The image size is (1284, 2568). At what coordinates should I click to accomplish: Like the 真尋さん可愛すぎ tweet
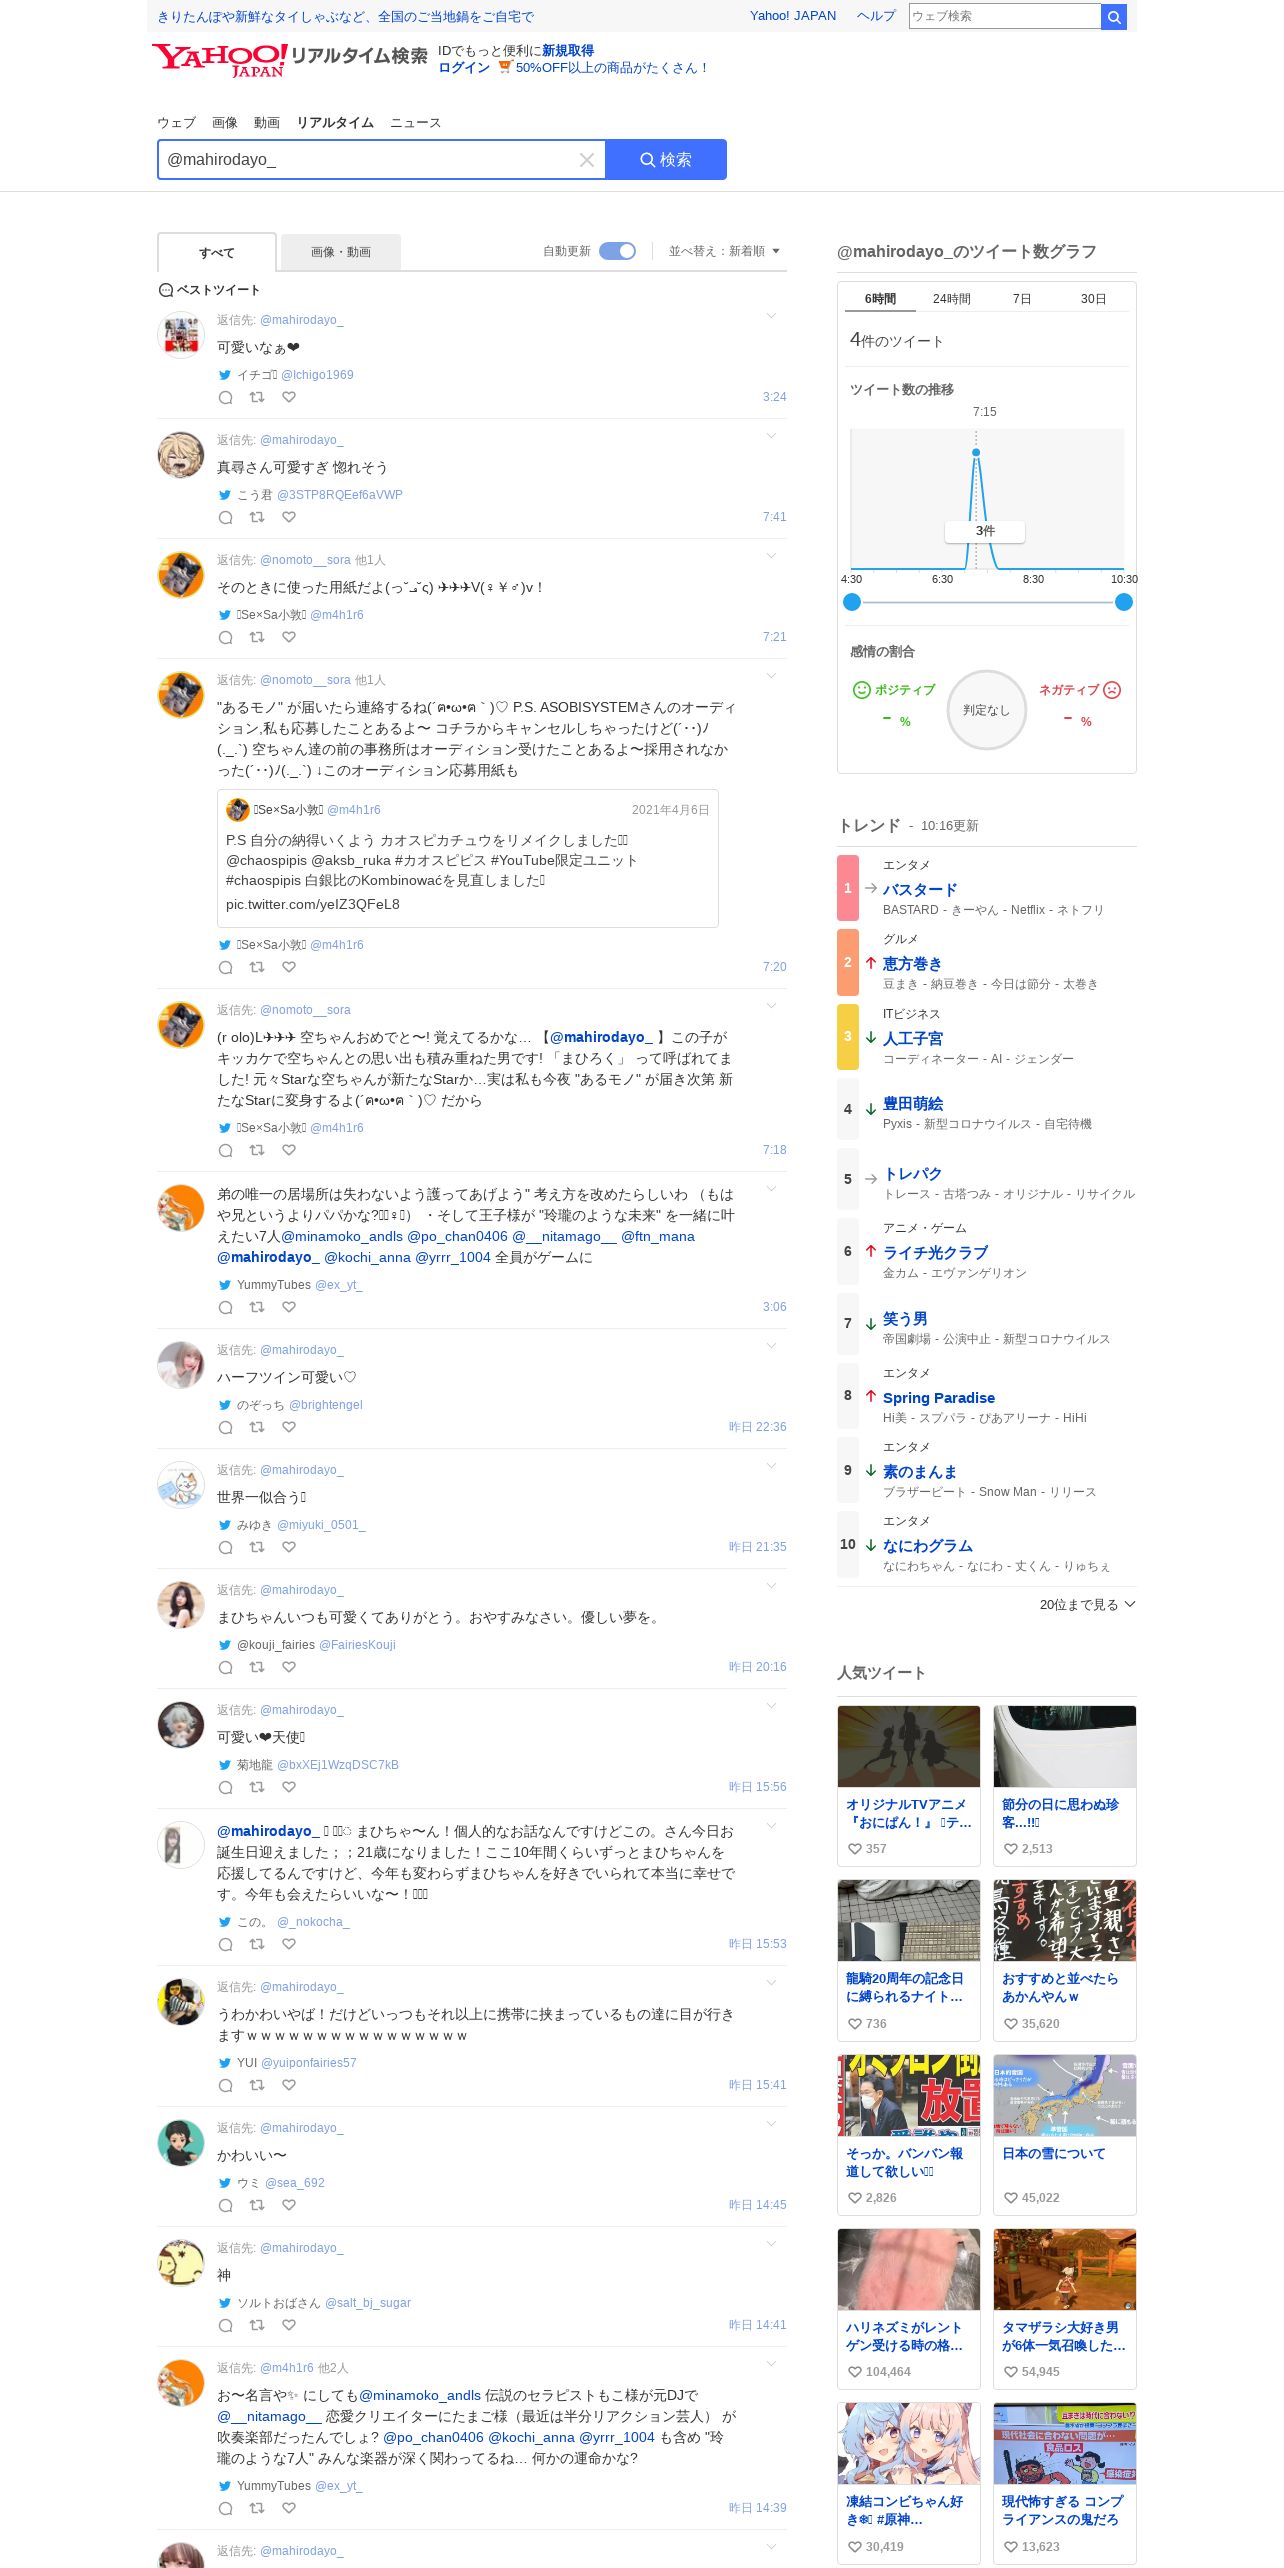pos(289,517)
